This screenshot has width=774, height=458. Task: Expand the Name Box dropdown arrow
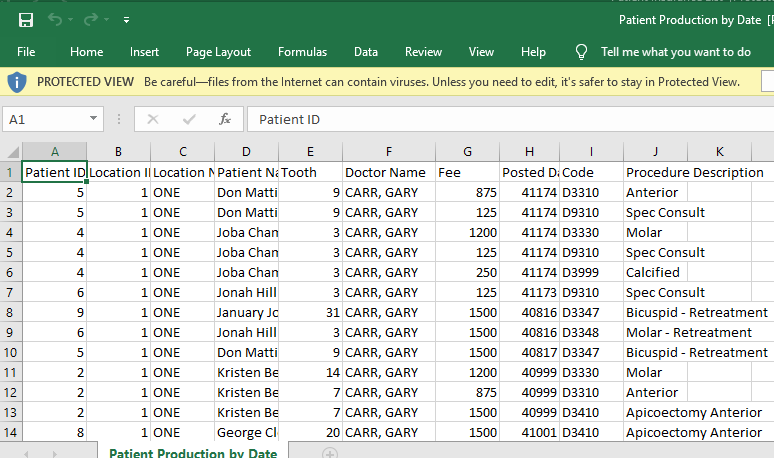tap(94, 119)
